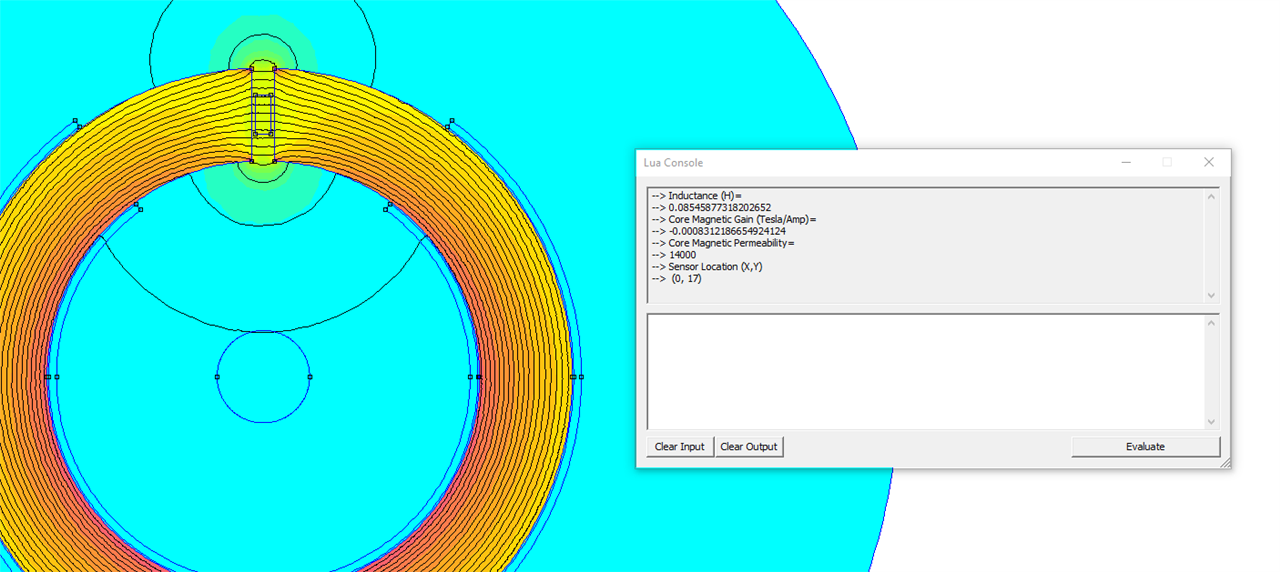Close the Lua Console window
This screenshot has width=1280, height=572.
[x=1208, y=162]
